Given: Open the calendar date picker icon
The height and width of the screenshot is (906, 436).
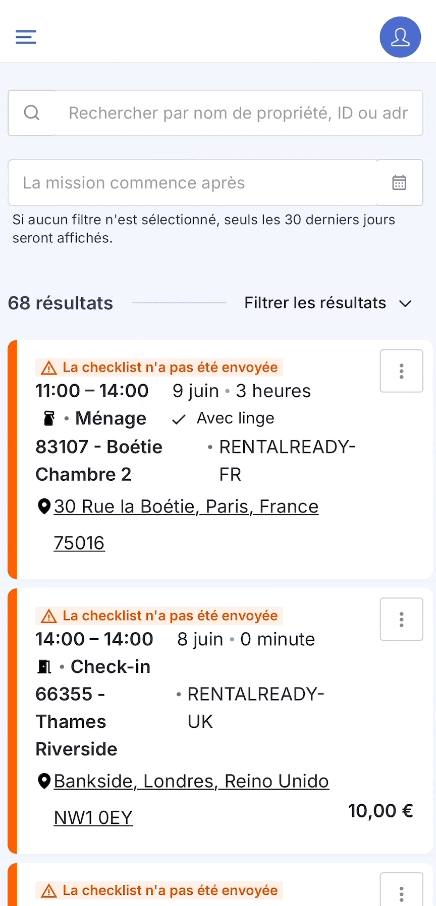Looking at the screenshot, I should tap(399, 183).
